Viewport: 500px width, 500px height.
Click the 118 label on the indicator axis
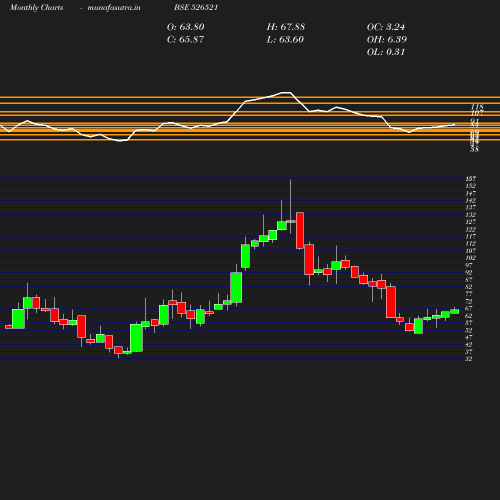[x=477, y=107]
